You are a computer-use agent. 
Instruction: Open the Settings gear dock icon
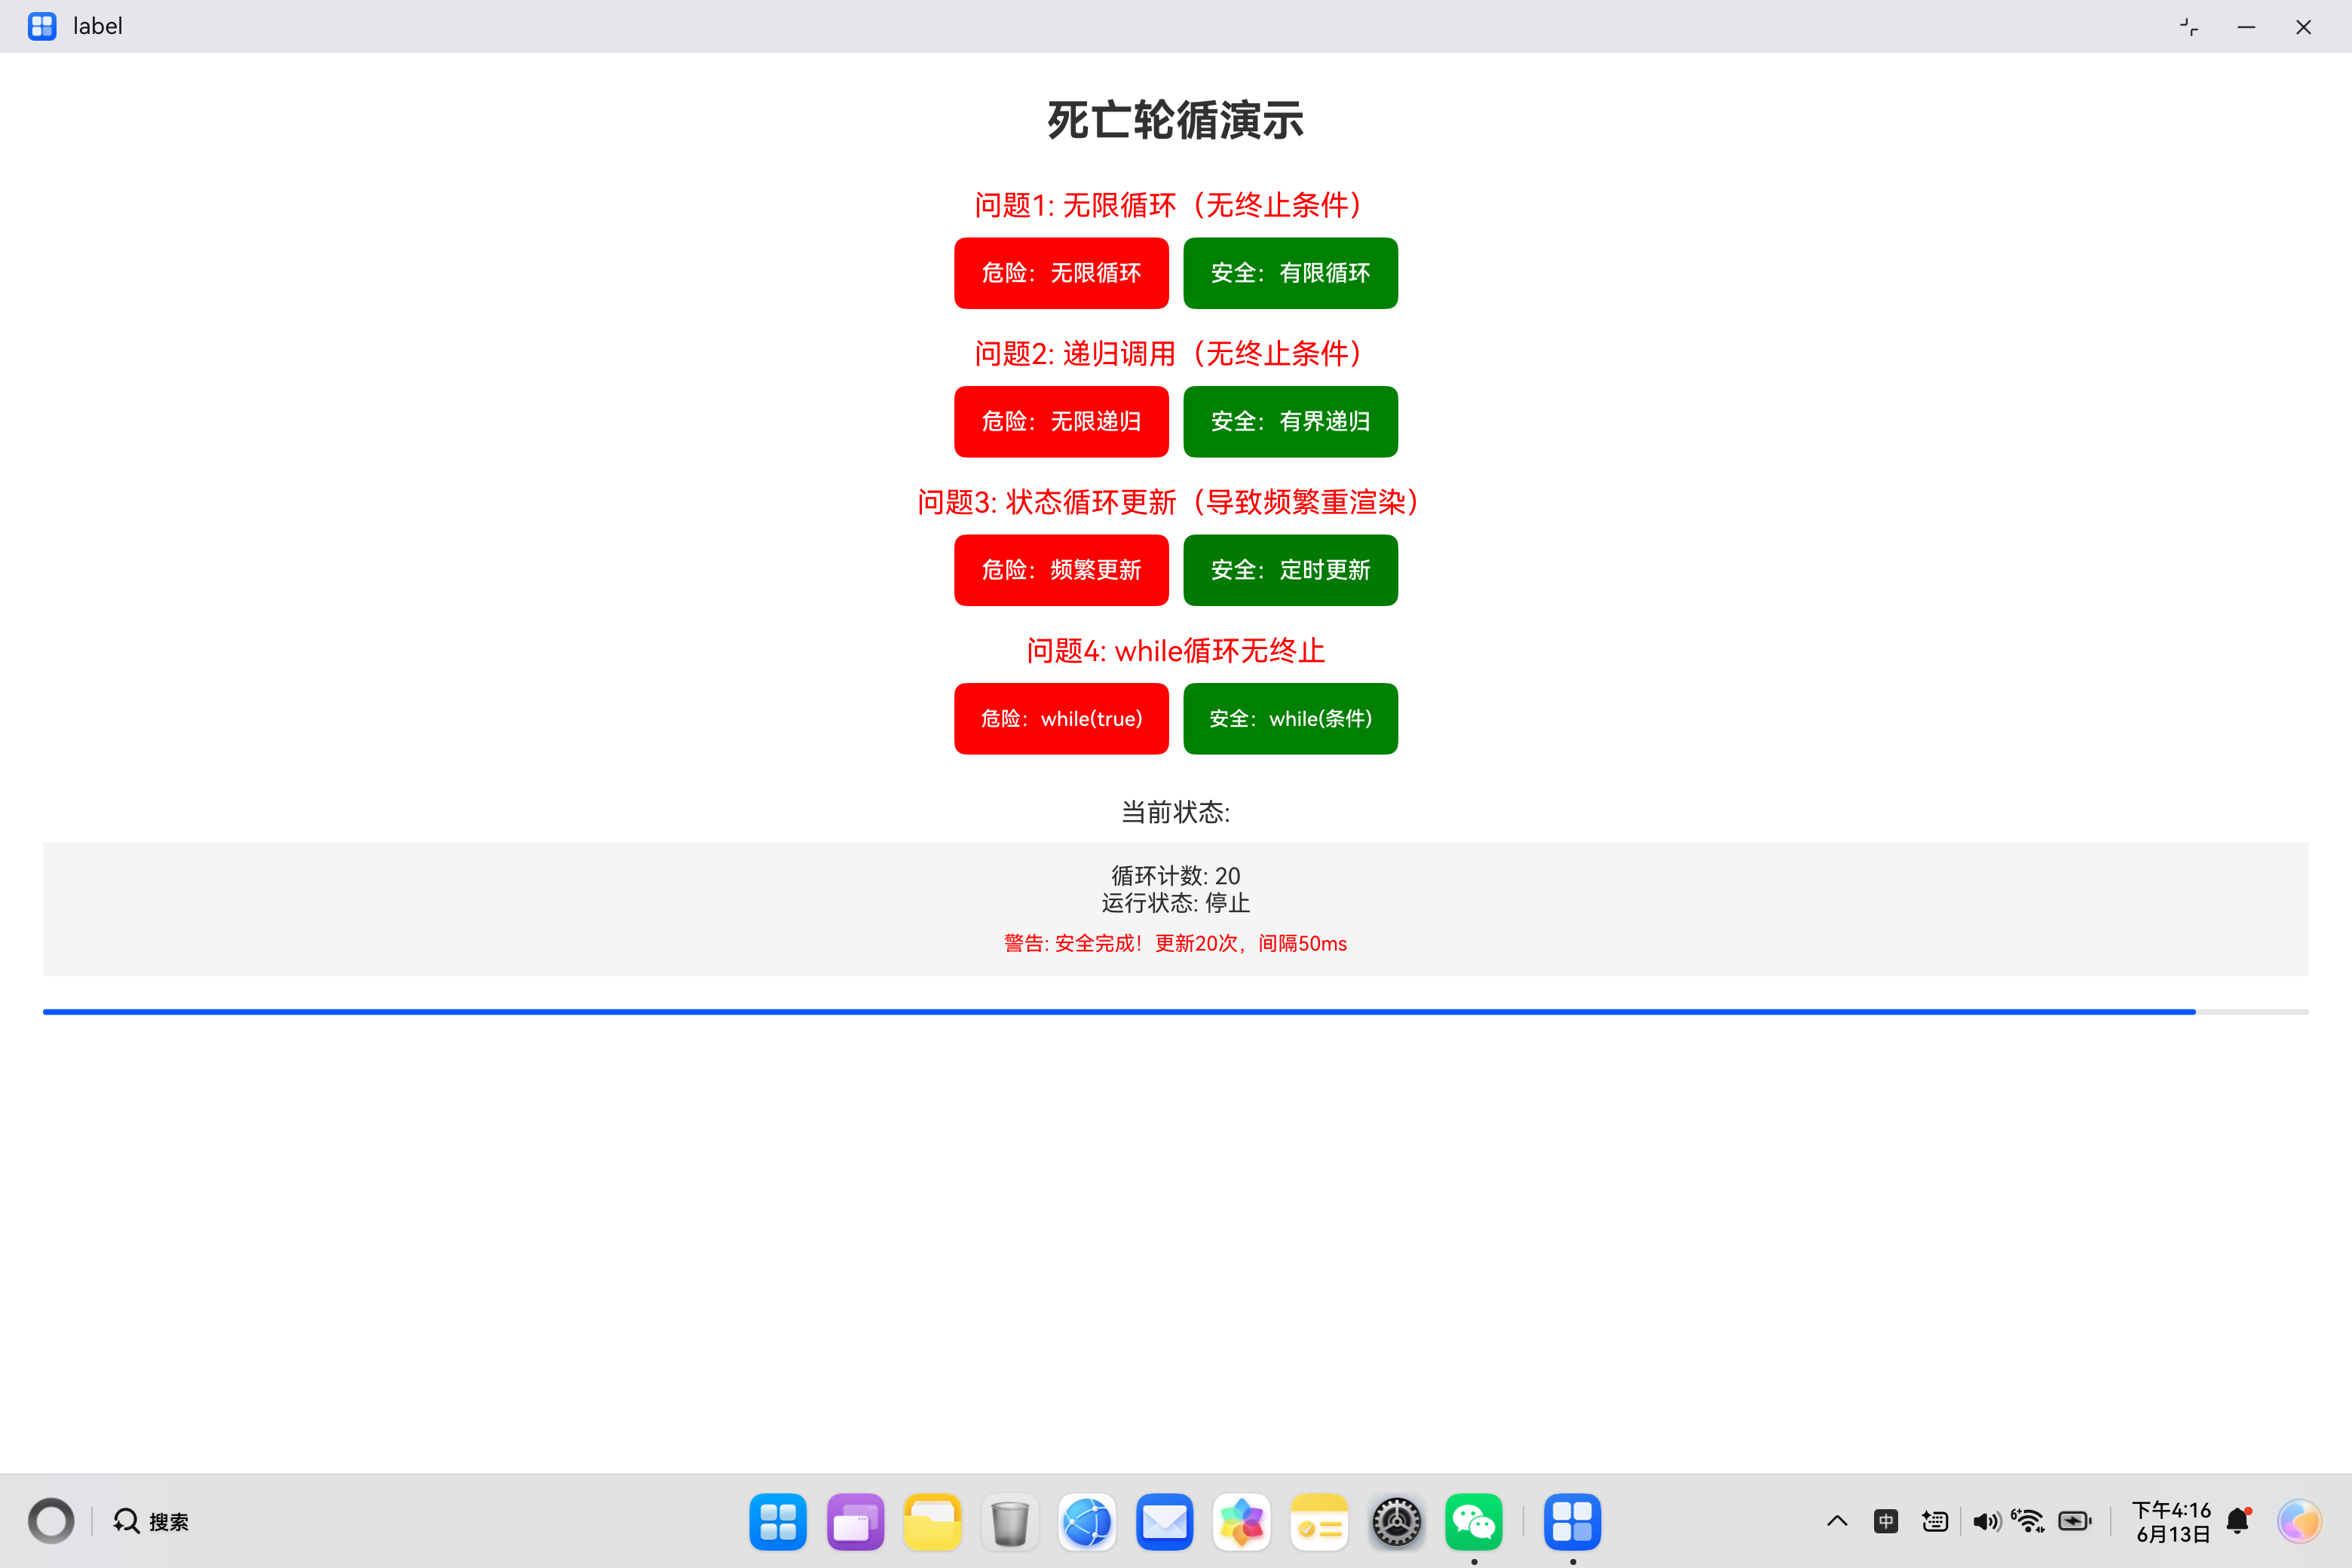point(1396,1522)
